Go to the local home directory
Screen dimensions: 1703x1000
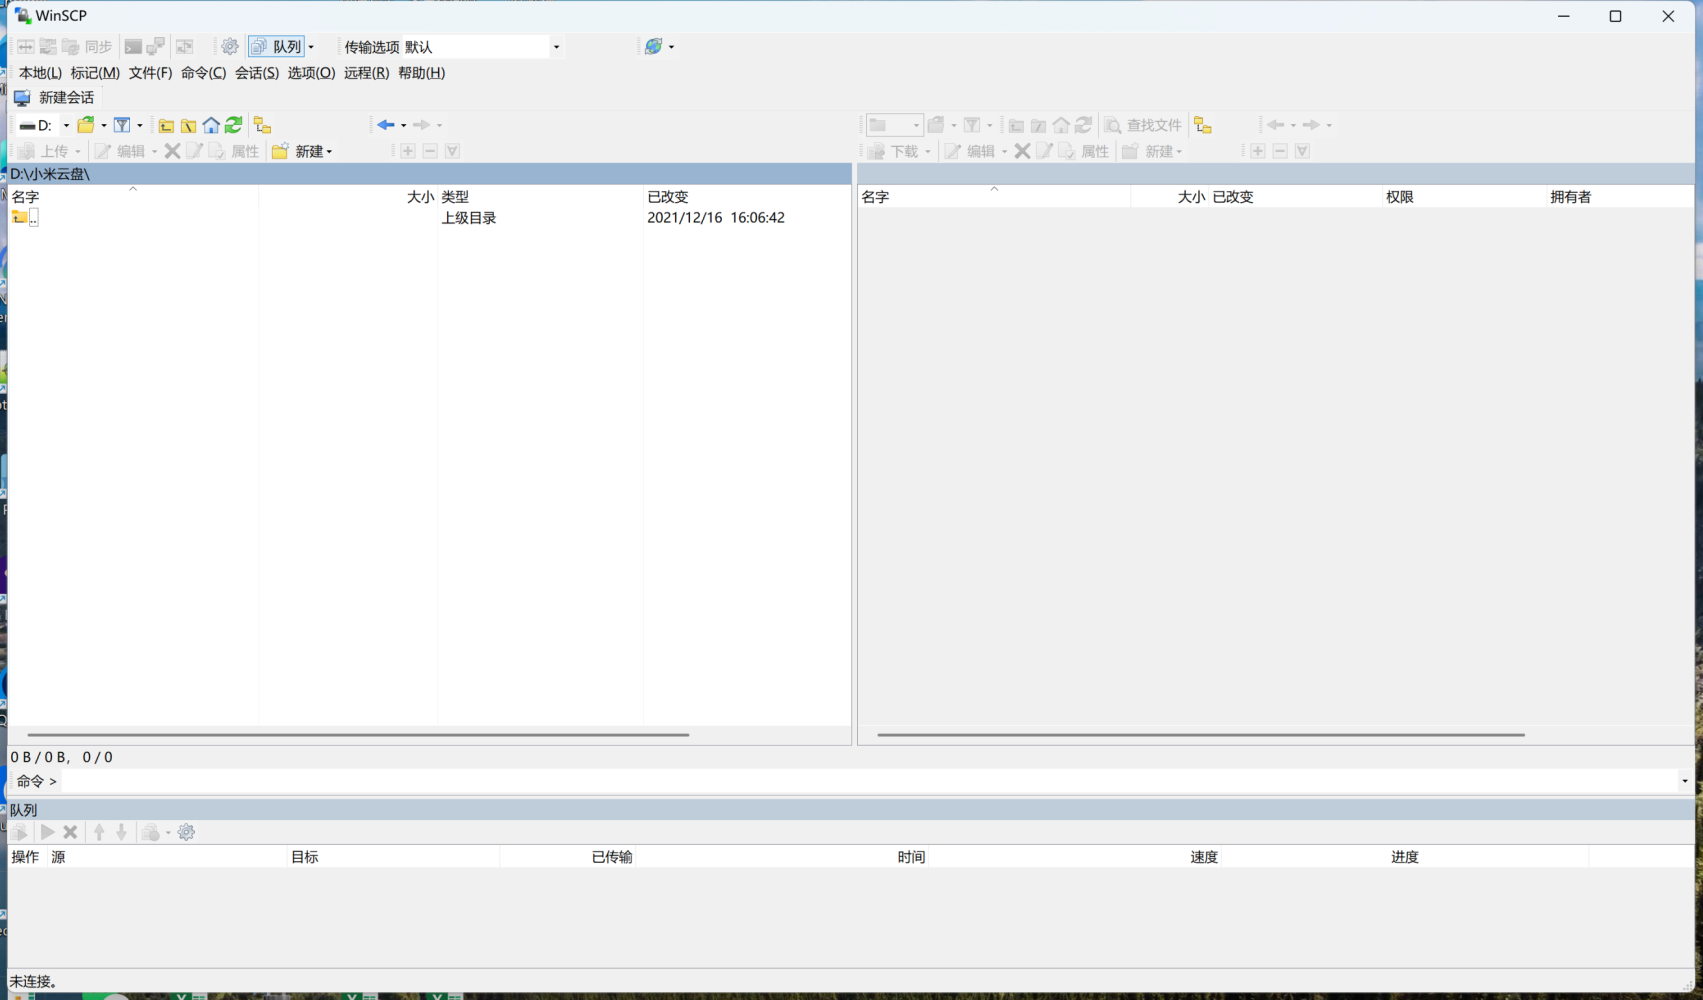[211, 125]
